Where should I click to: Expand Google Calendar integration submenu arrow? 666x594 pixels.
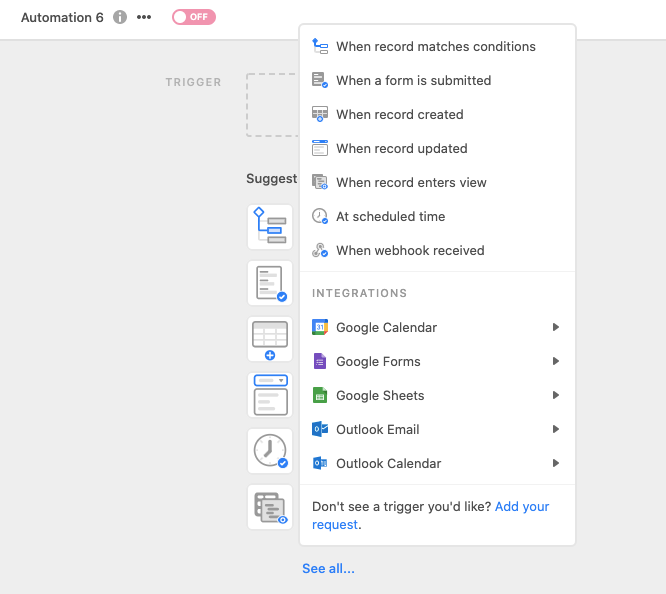(x=556, y=327)
